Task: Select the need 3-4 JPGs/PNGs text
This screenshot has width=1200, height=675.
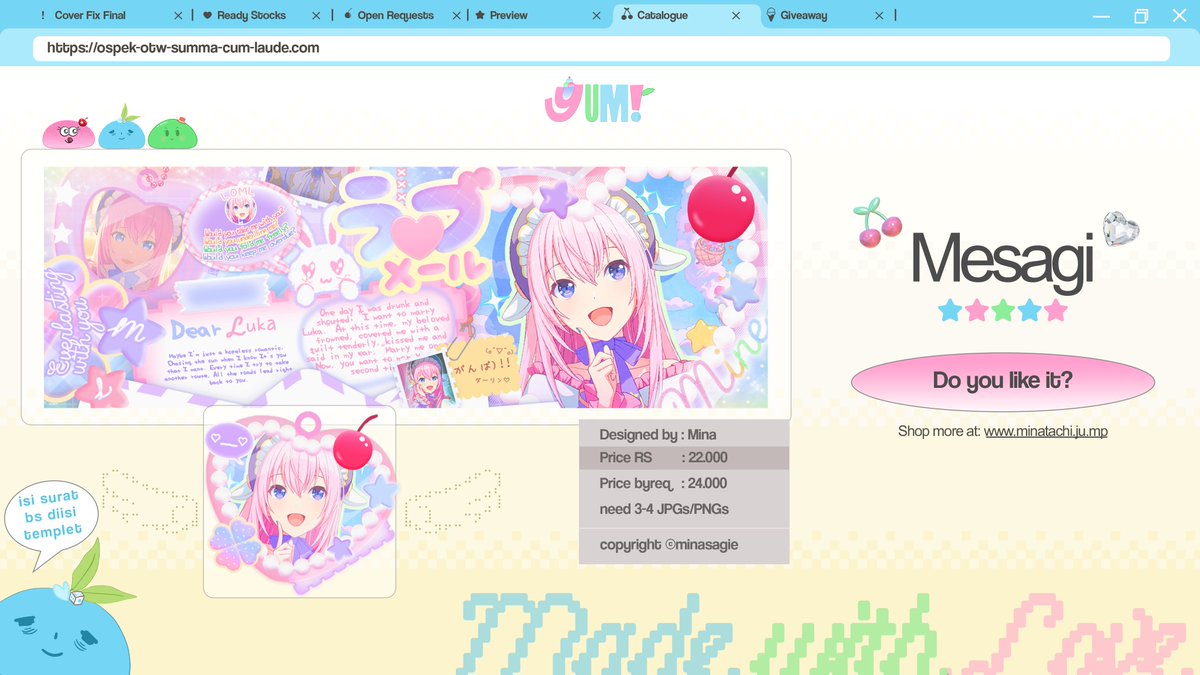Action: coord(664,509)
